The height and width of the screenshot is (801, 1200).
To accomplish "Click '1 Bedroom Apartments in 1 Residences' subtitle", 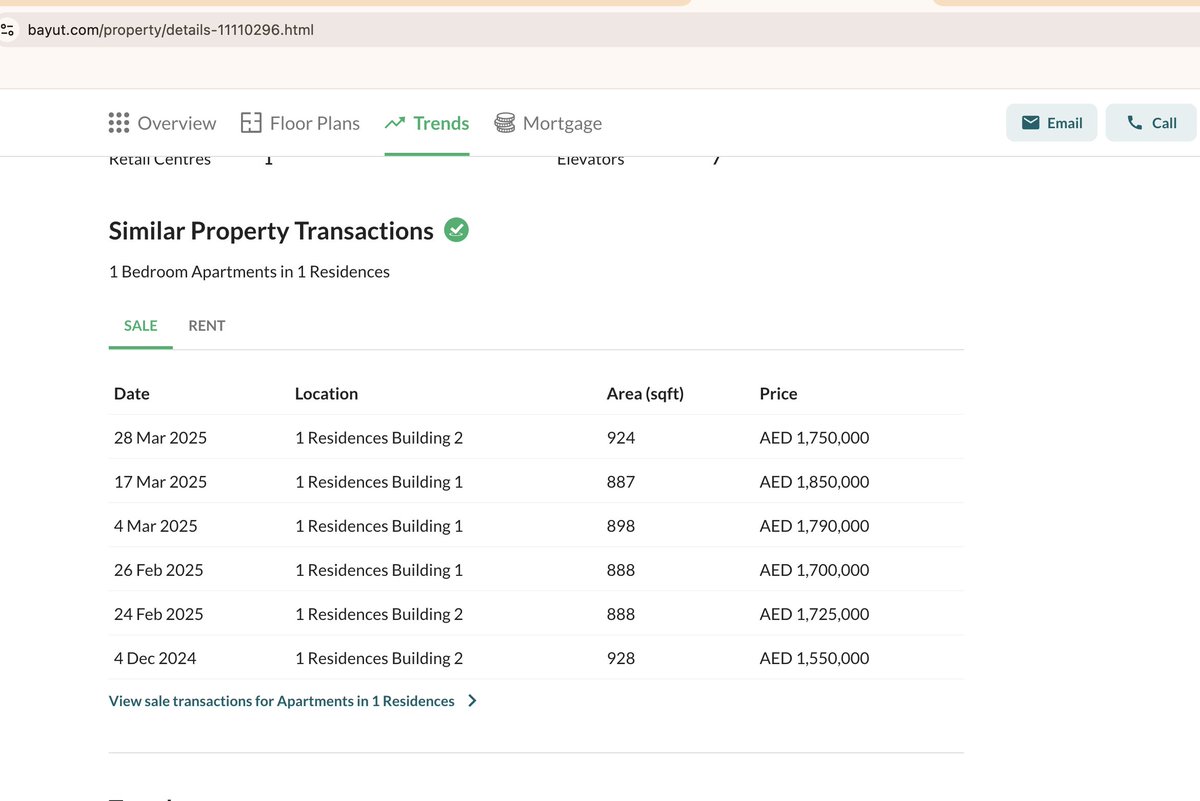I will point(249,272).
